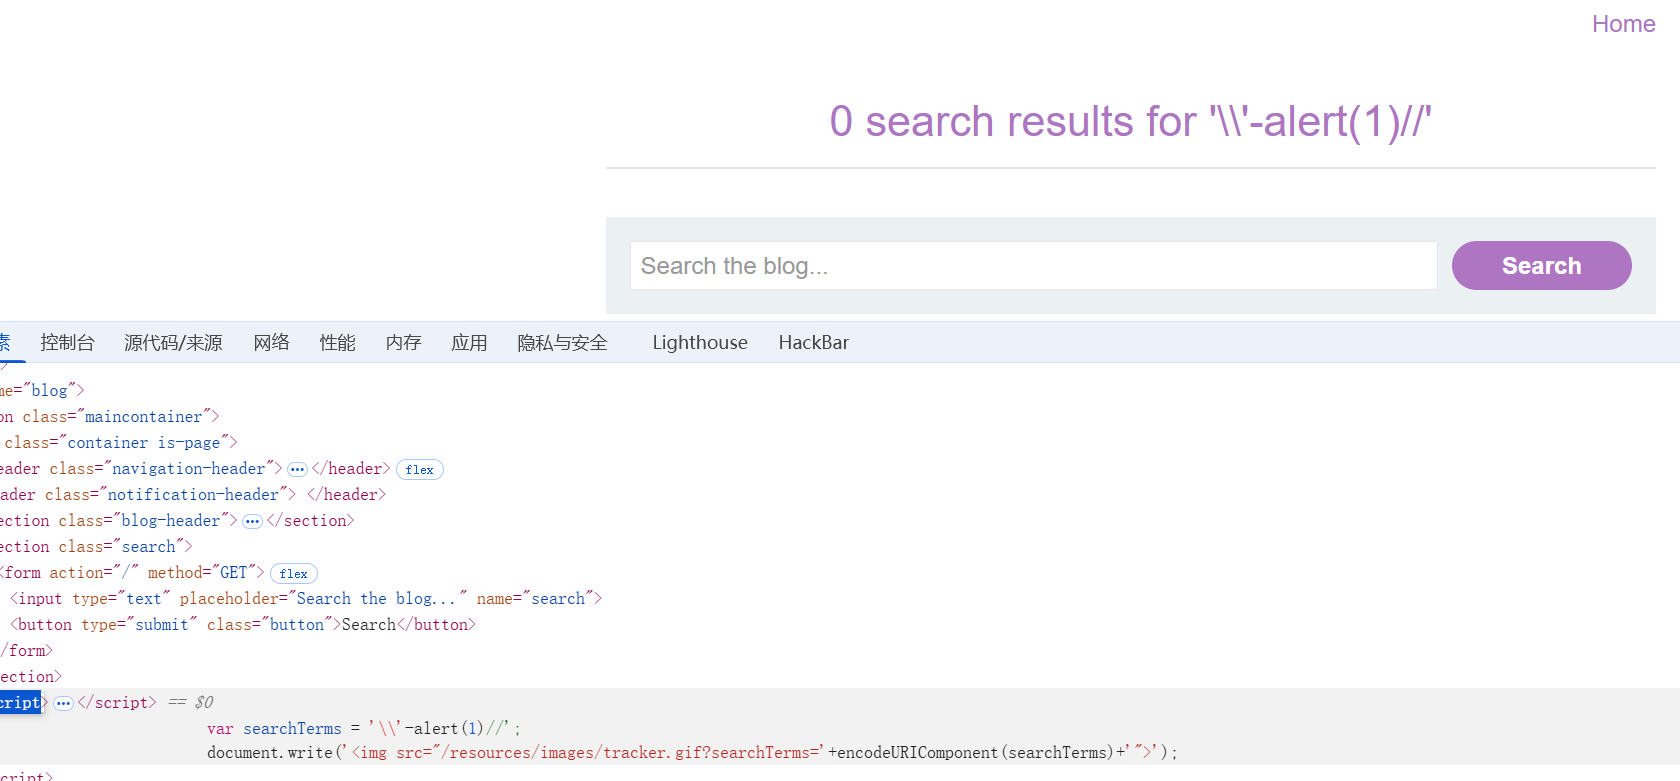
Task: Expand the navigation-header ellipsis
Action: click(297, 469)
